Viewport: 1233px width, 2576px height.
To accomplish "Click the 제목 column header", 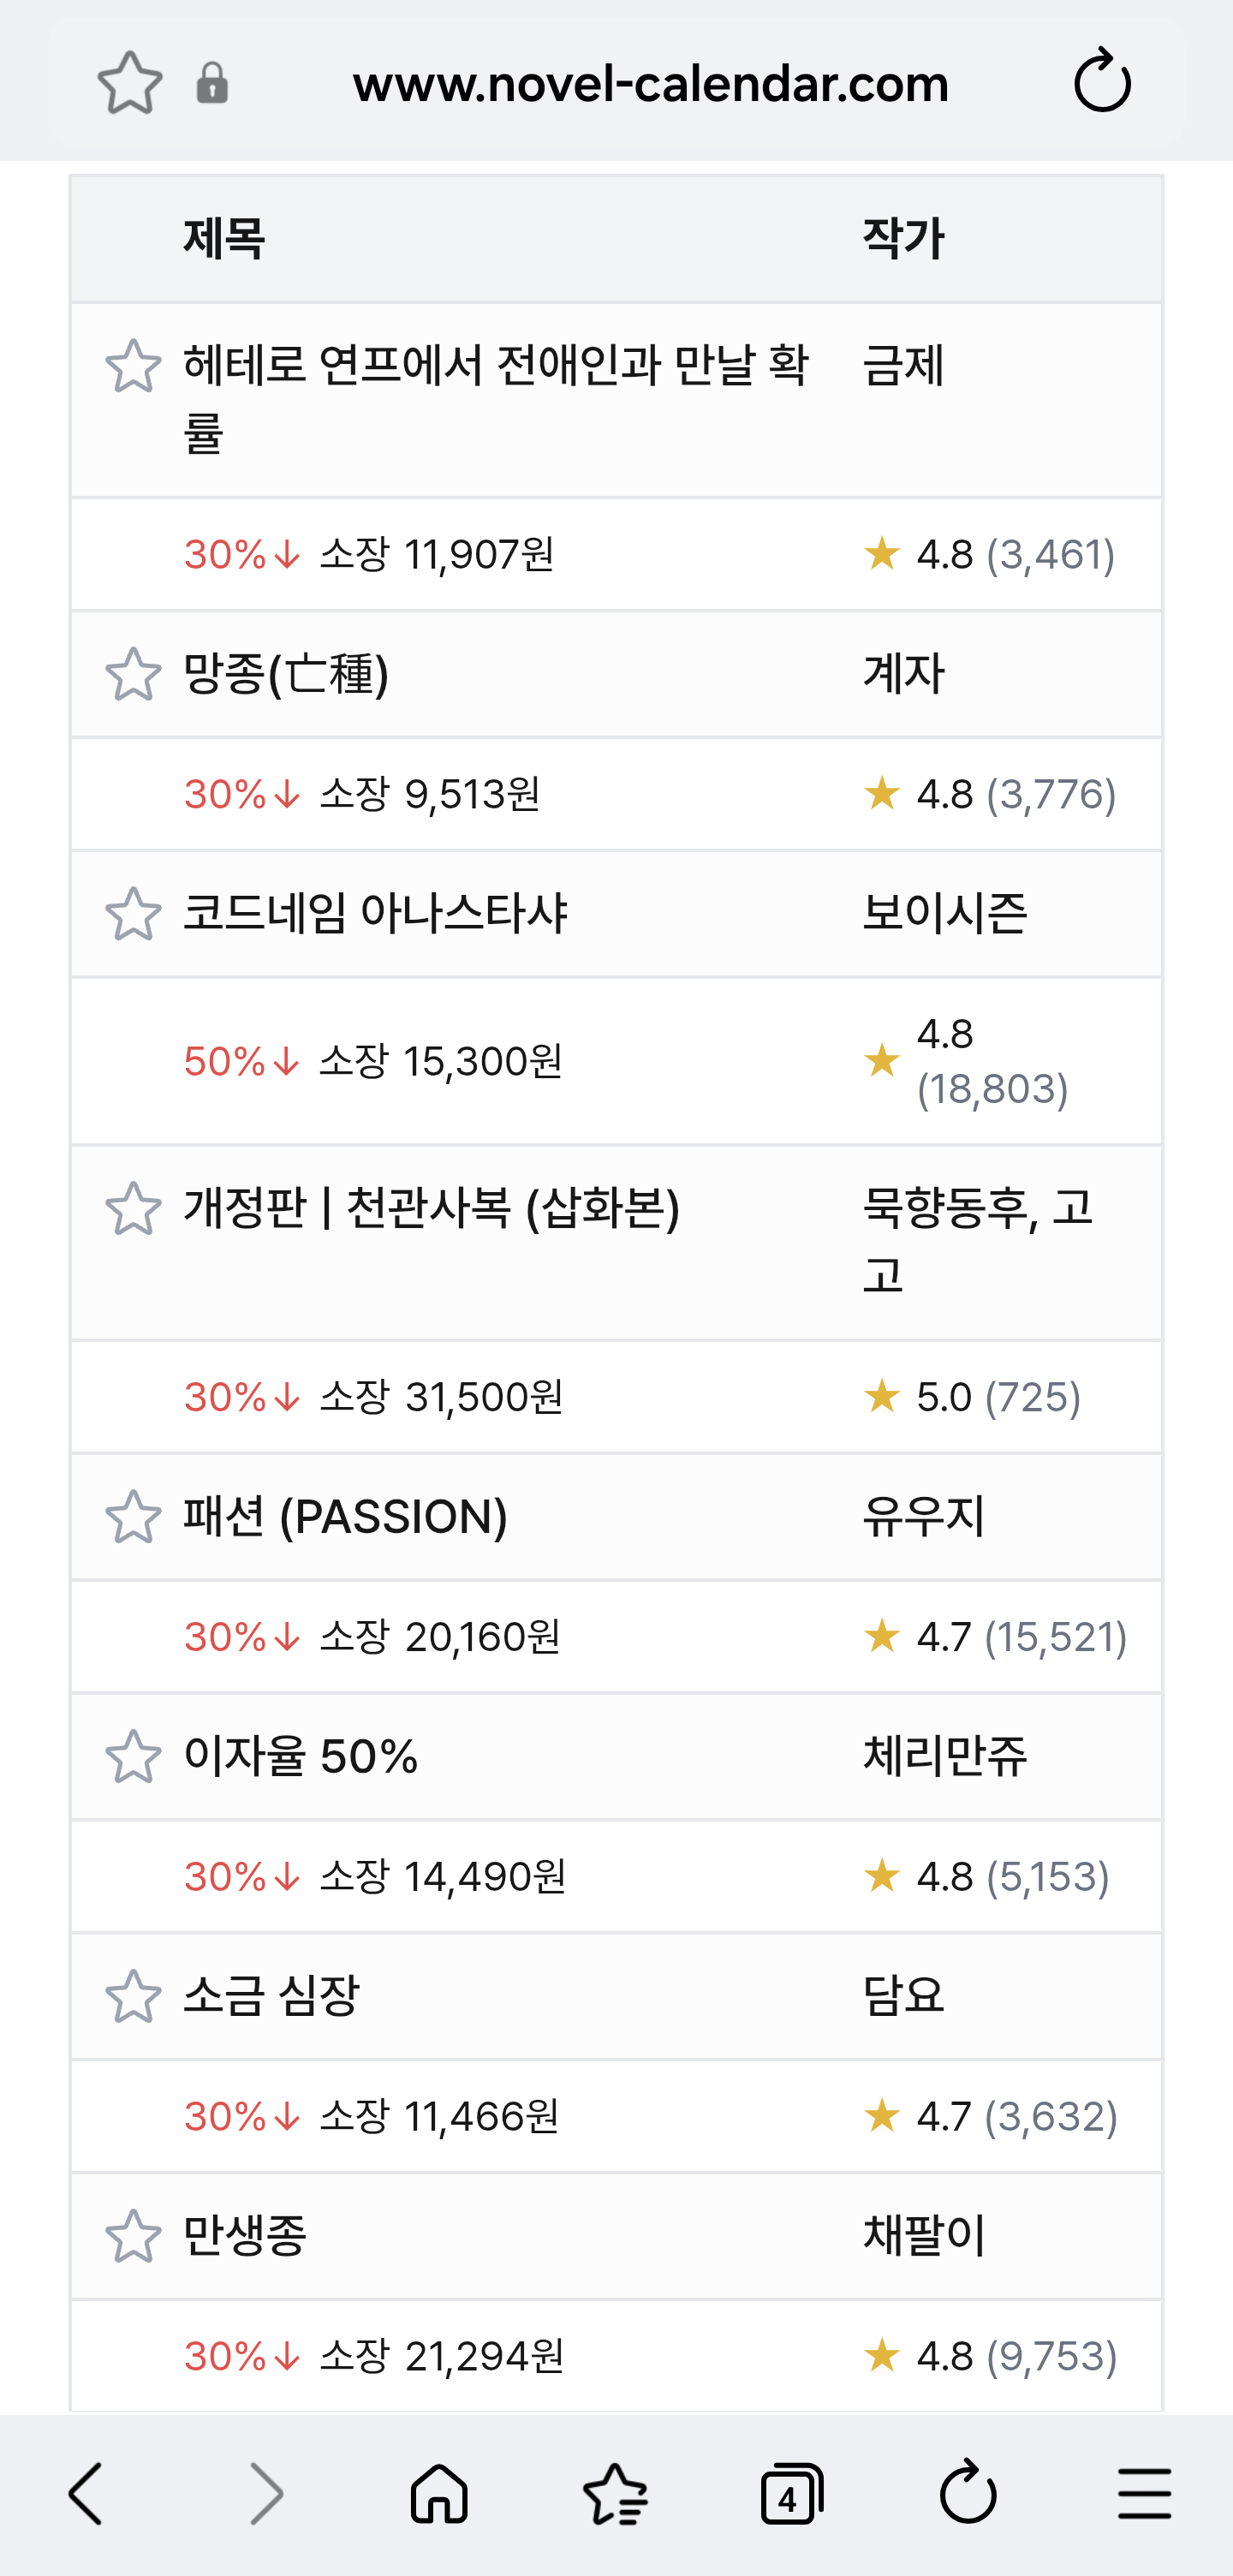I will 224,239.
